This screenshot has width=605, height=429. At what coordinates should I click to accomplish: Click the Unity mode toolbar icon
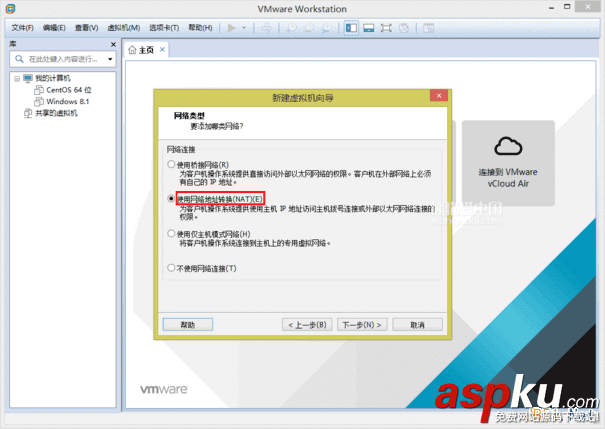tap(404, 28)
